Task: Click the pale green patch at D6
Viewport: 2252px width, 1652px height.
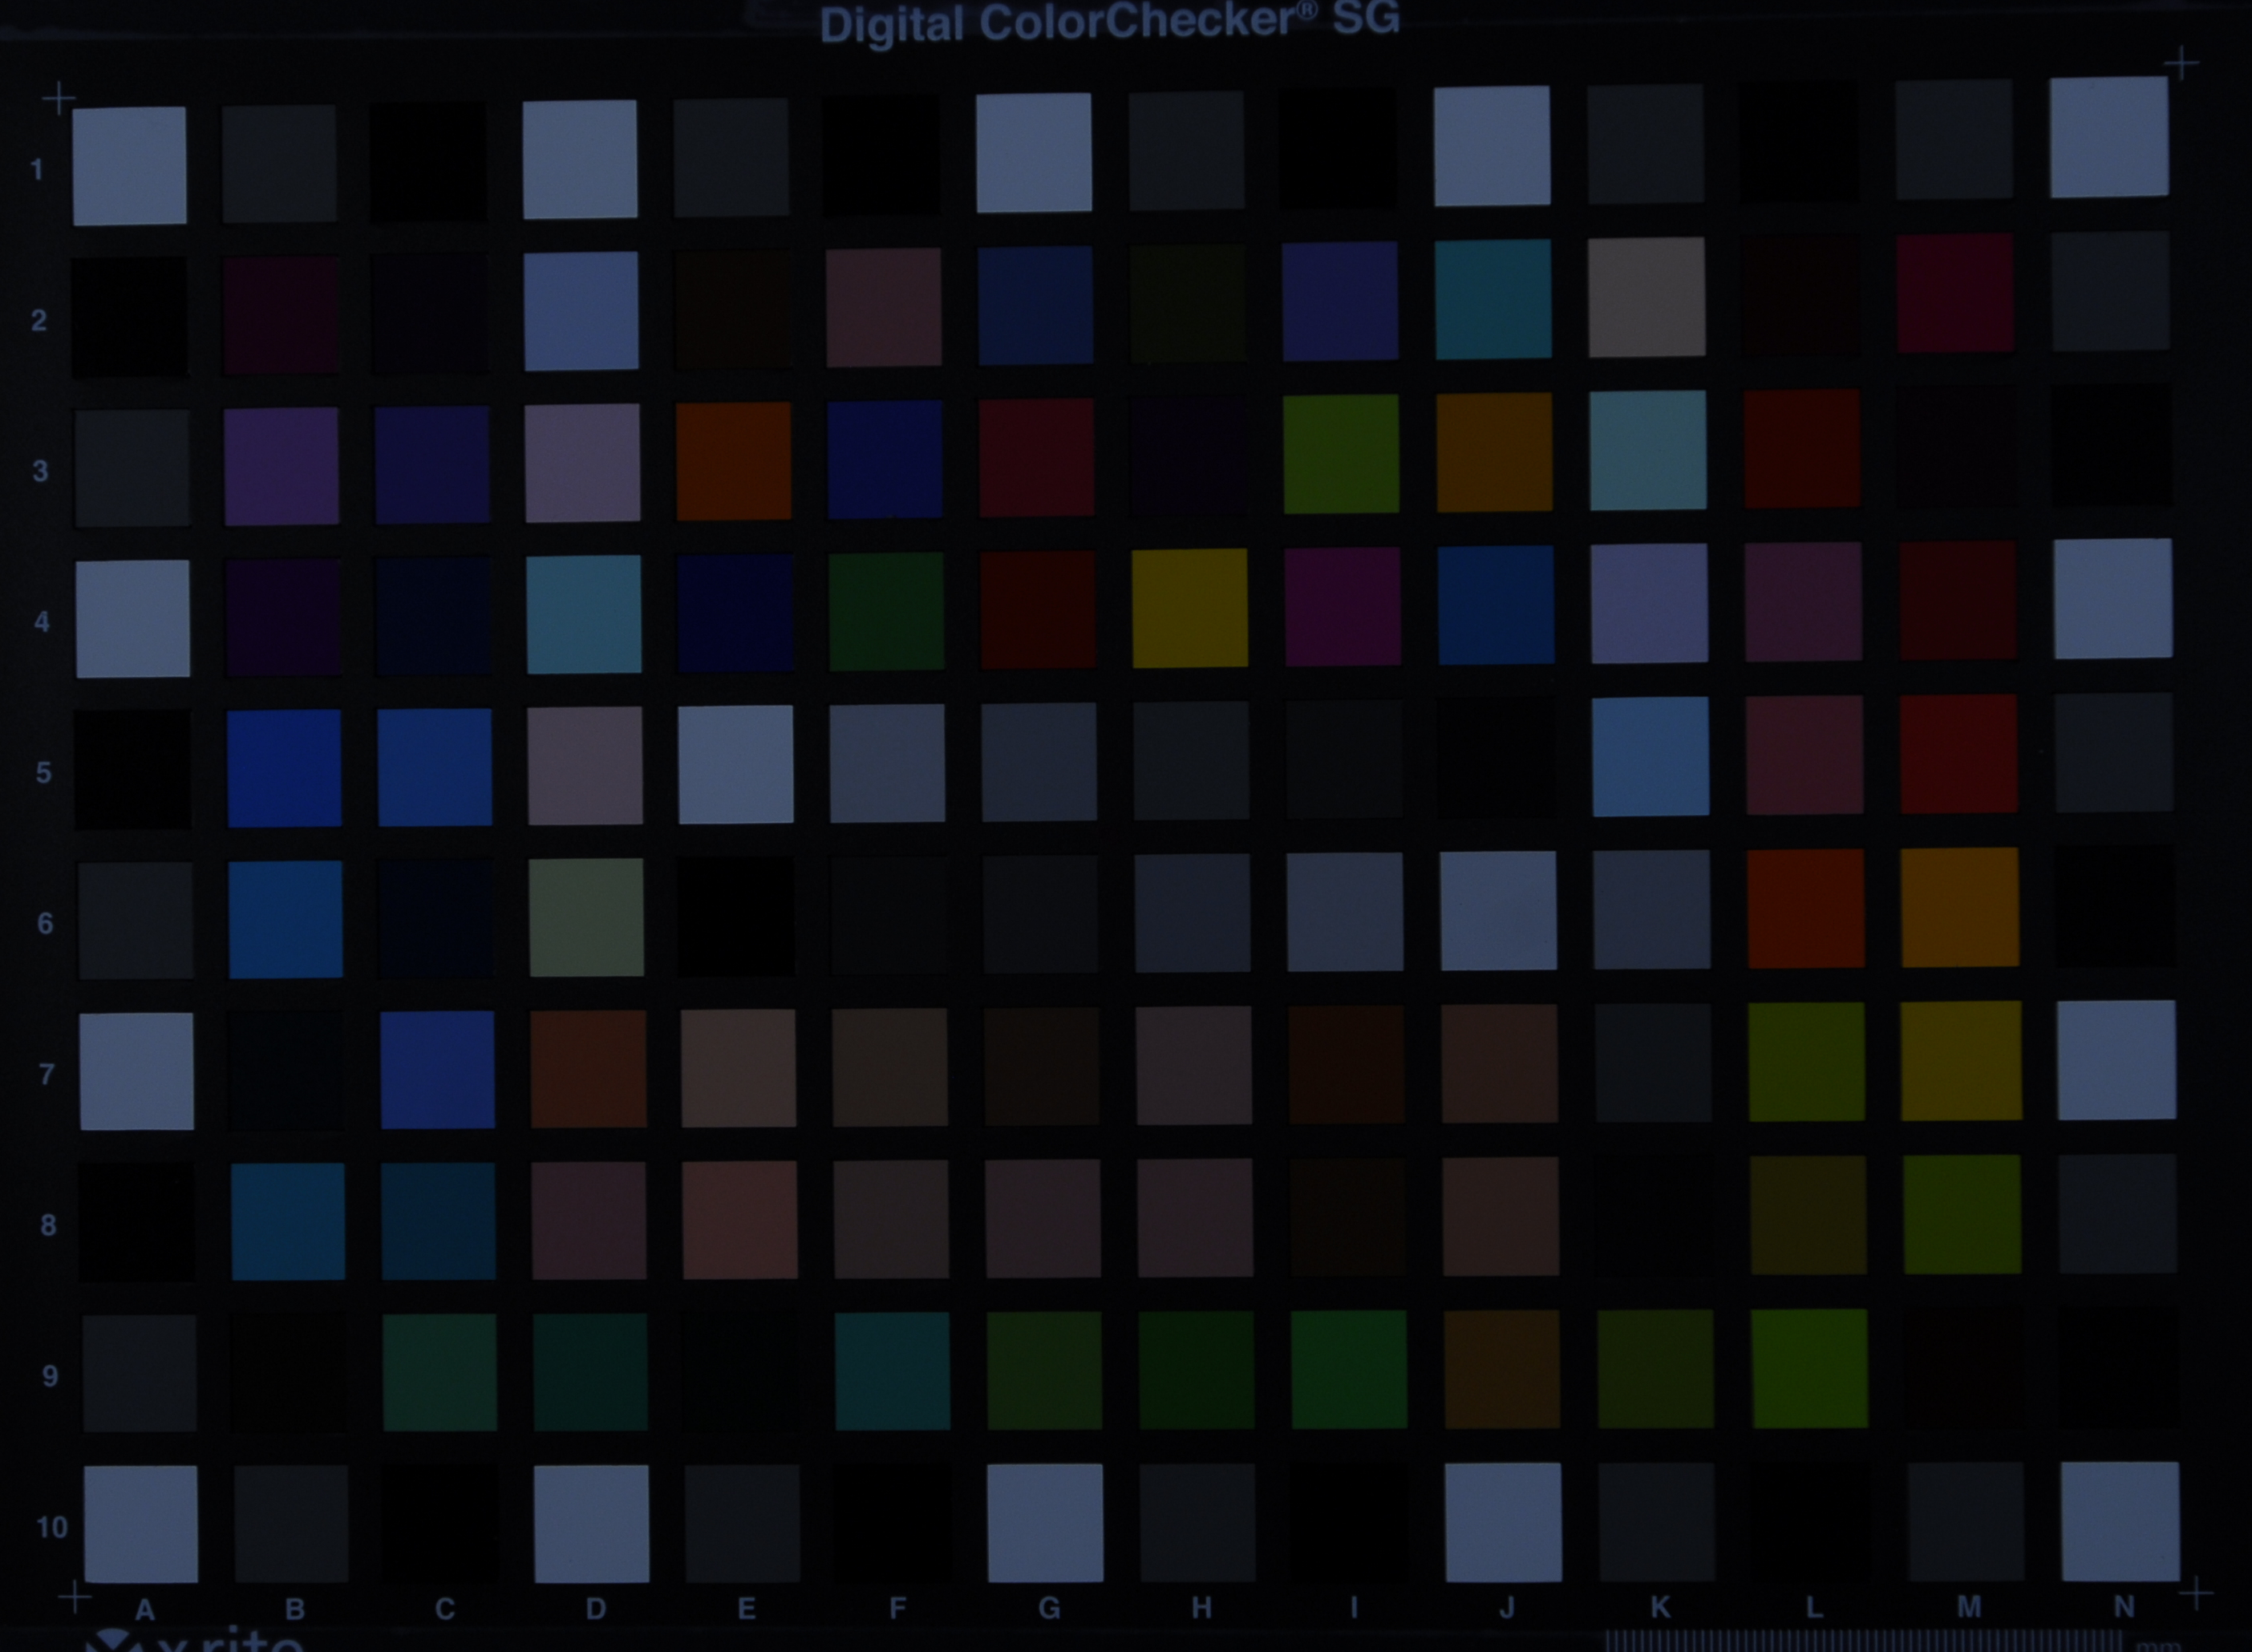Action: (x=586, y=917)
